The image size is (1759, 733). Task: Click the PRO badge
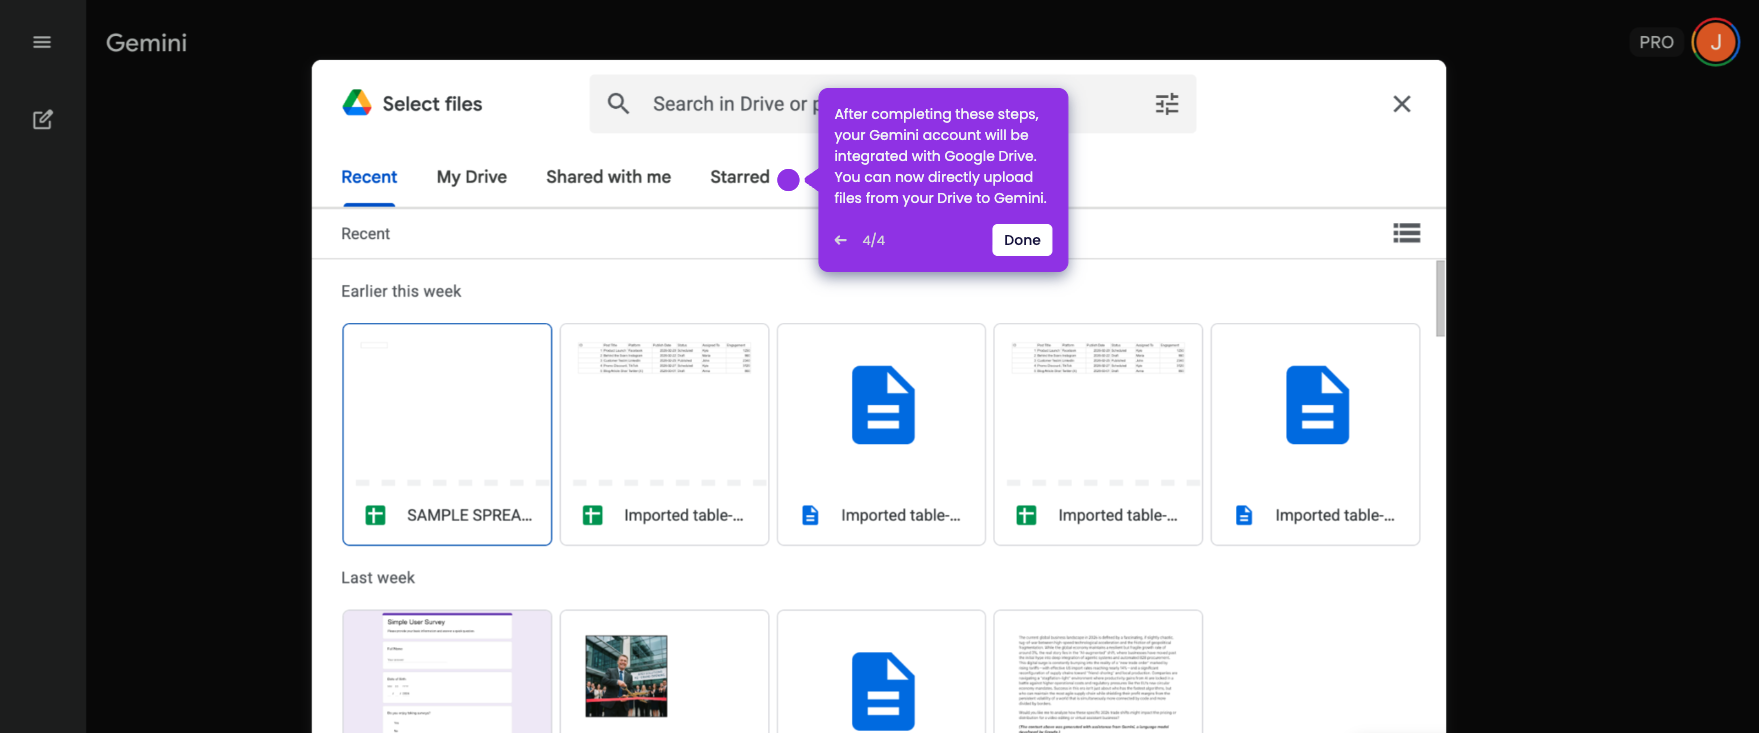(x=1656, y=42)
